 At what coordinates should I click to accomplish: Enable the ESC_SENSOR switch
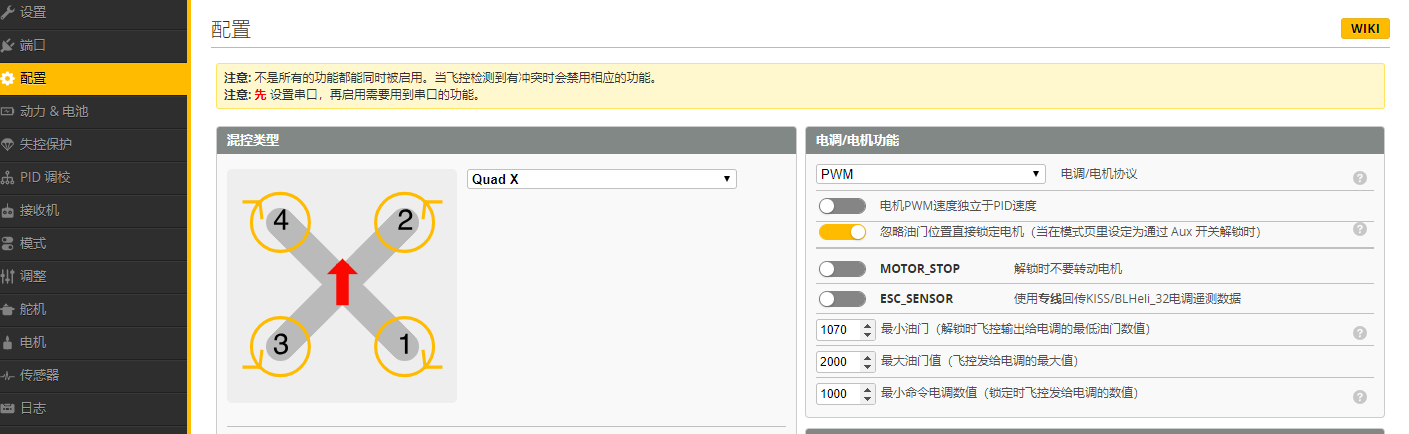coord(842,299)
